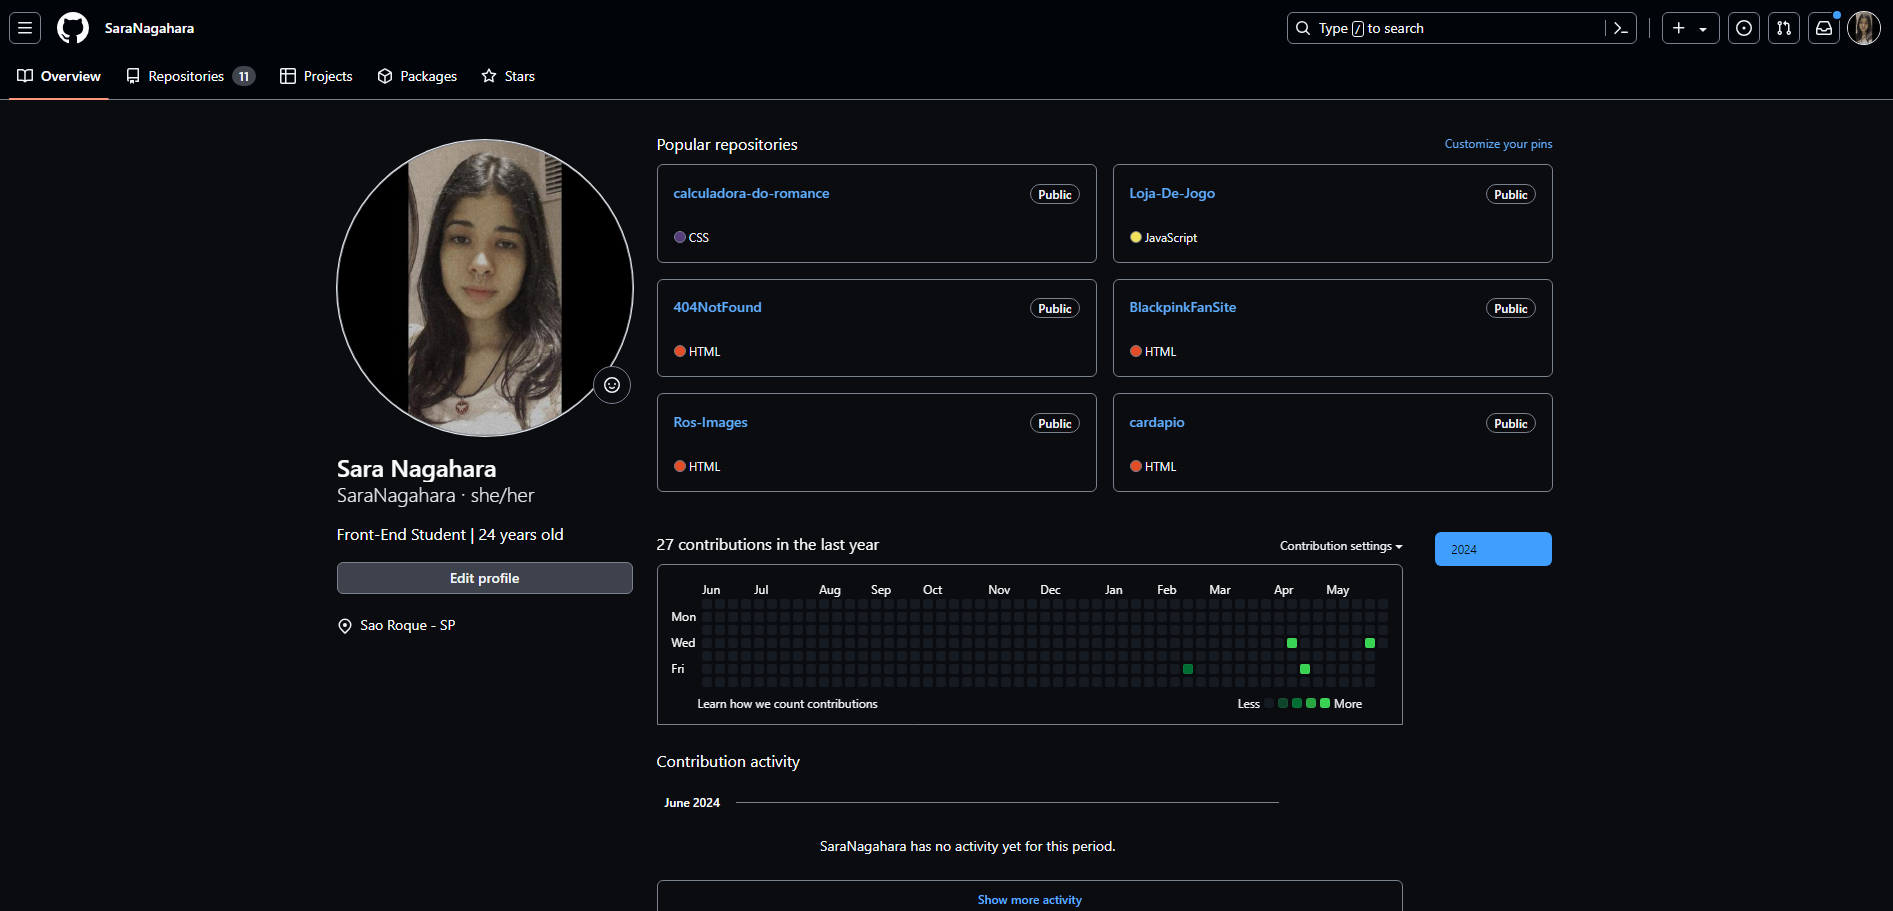Screen dimensions: 1893x911
Task: Open the command palette icon
Action: tap(1621, 28)
